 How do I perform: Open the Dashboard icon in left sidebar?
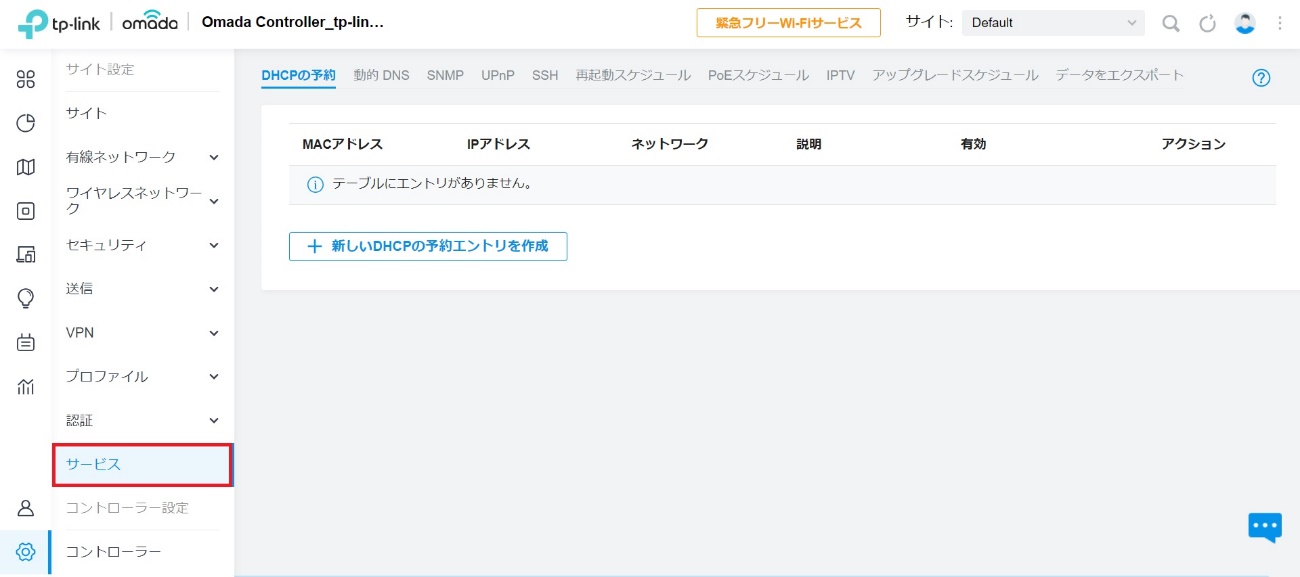[26, 80]
